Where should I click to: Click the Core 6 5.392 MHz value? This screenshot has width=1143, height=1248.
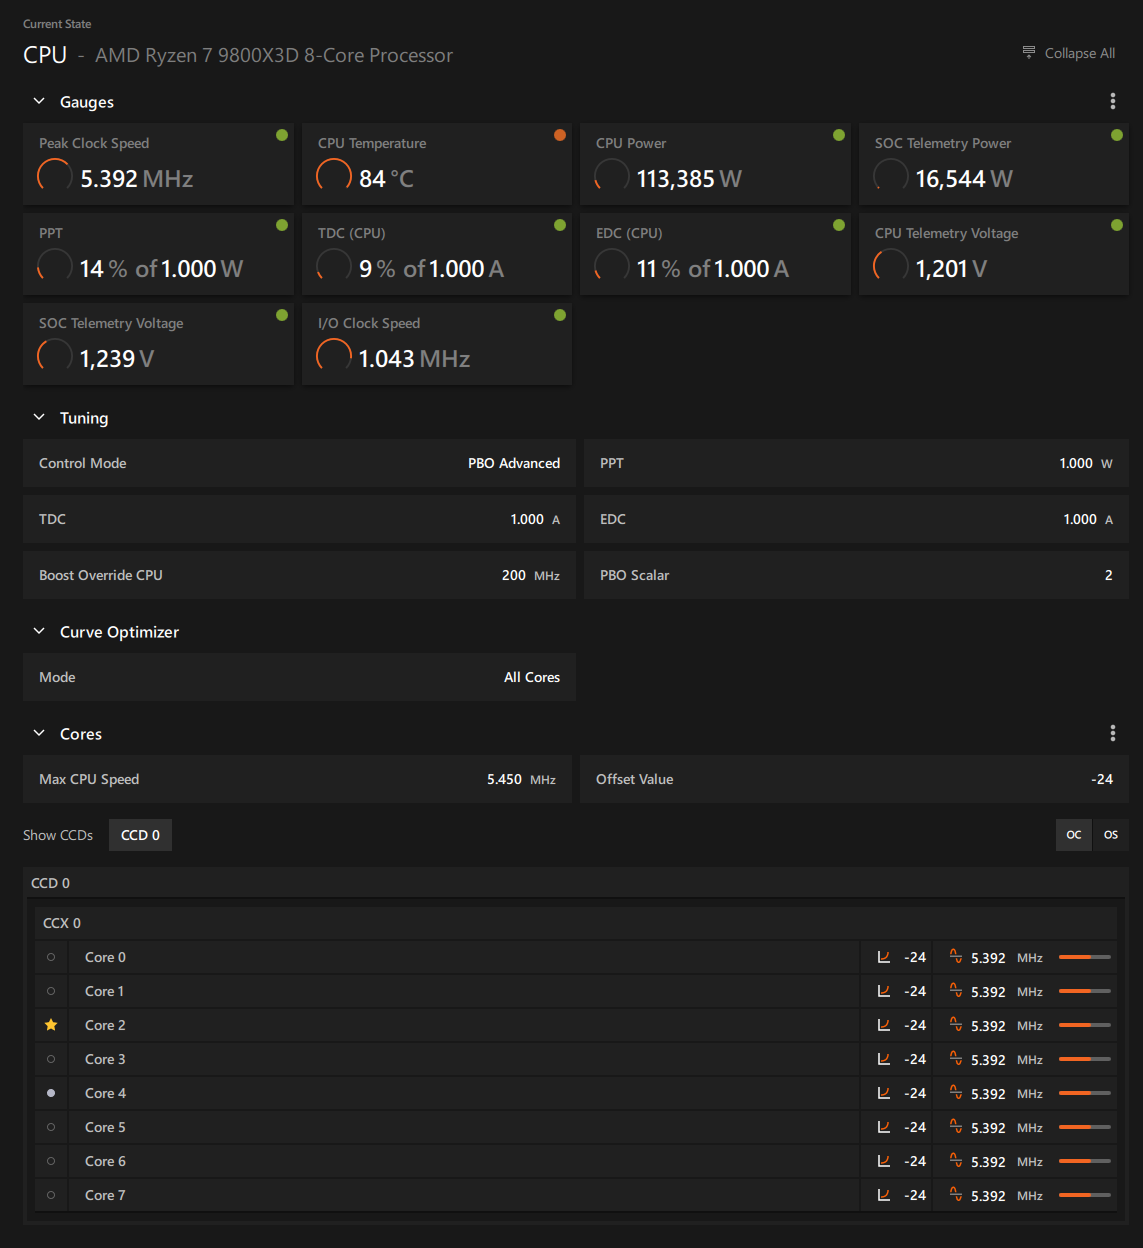click(1007, 1162)
